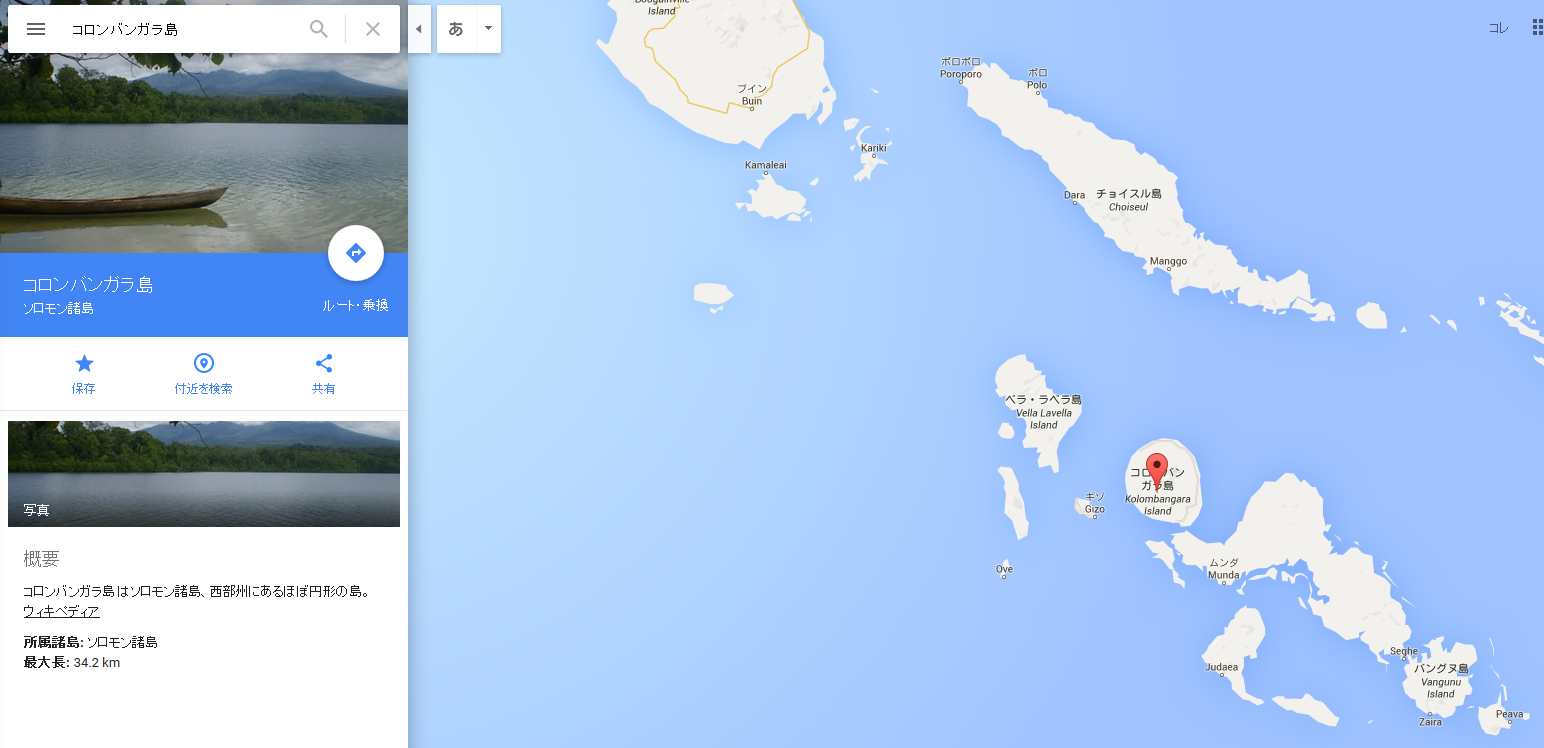The image size is (1544, 748).
Task: Click the magnifying glass search icon
Action: click(319, 29)
